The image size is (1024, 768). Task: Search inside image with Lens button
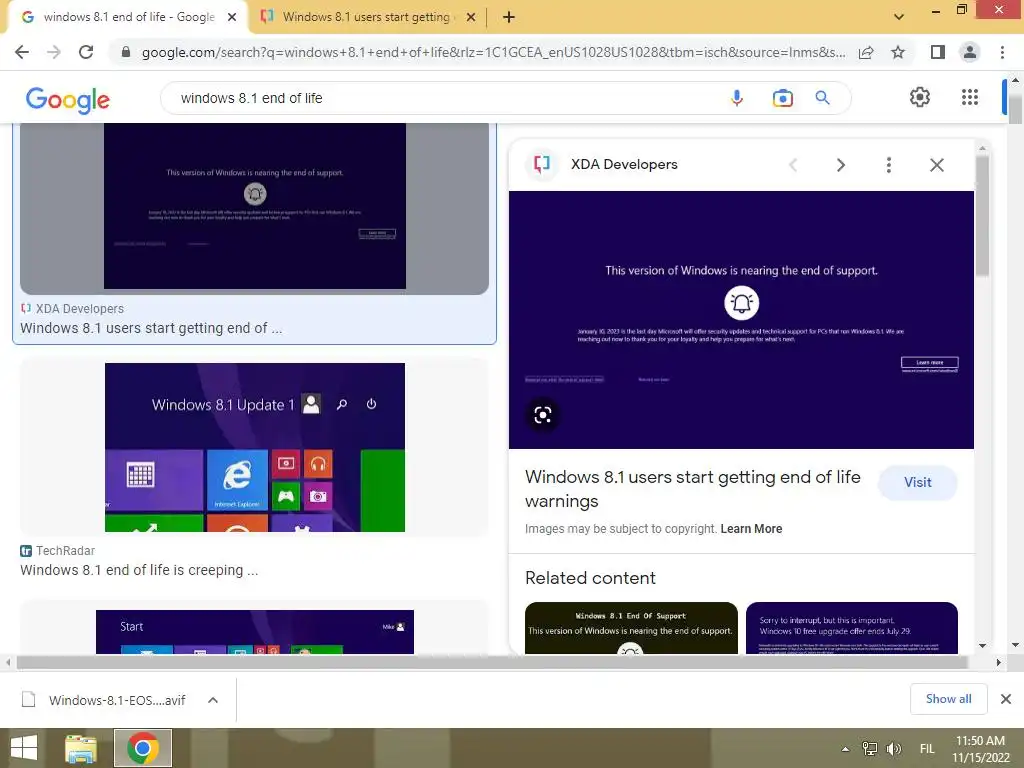(543, 415)
